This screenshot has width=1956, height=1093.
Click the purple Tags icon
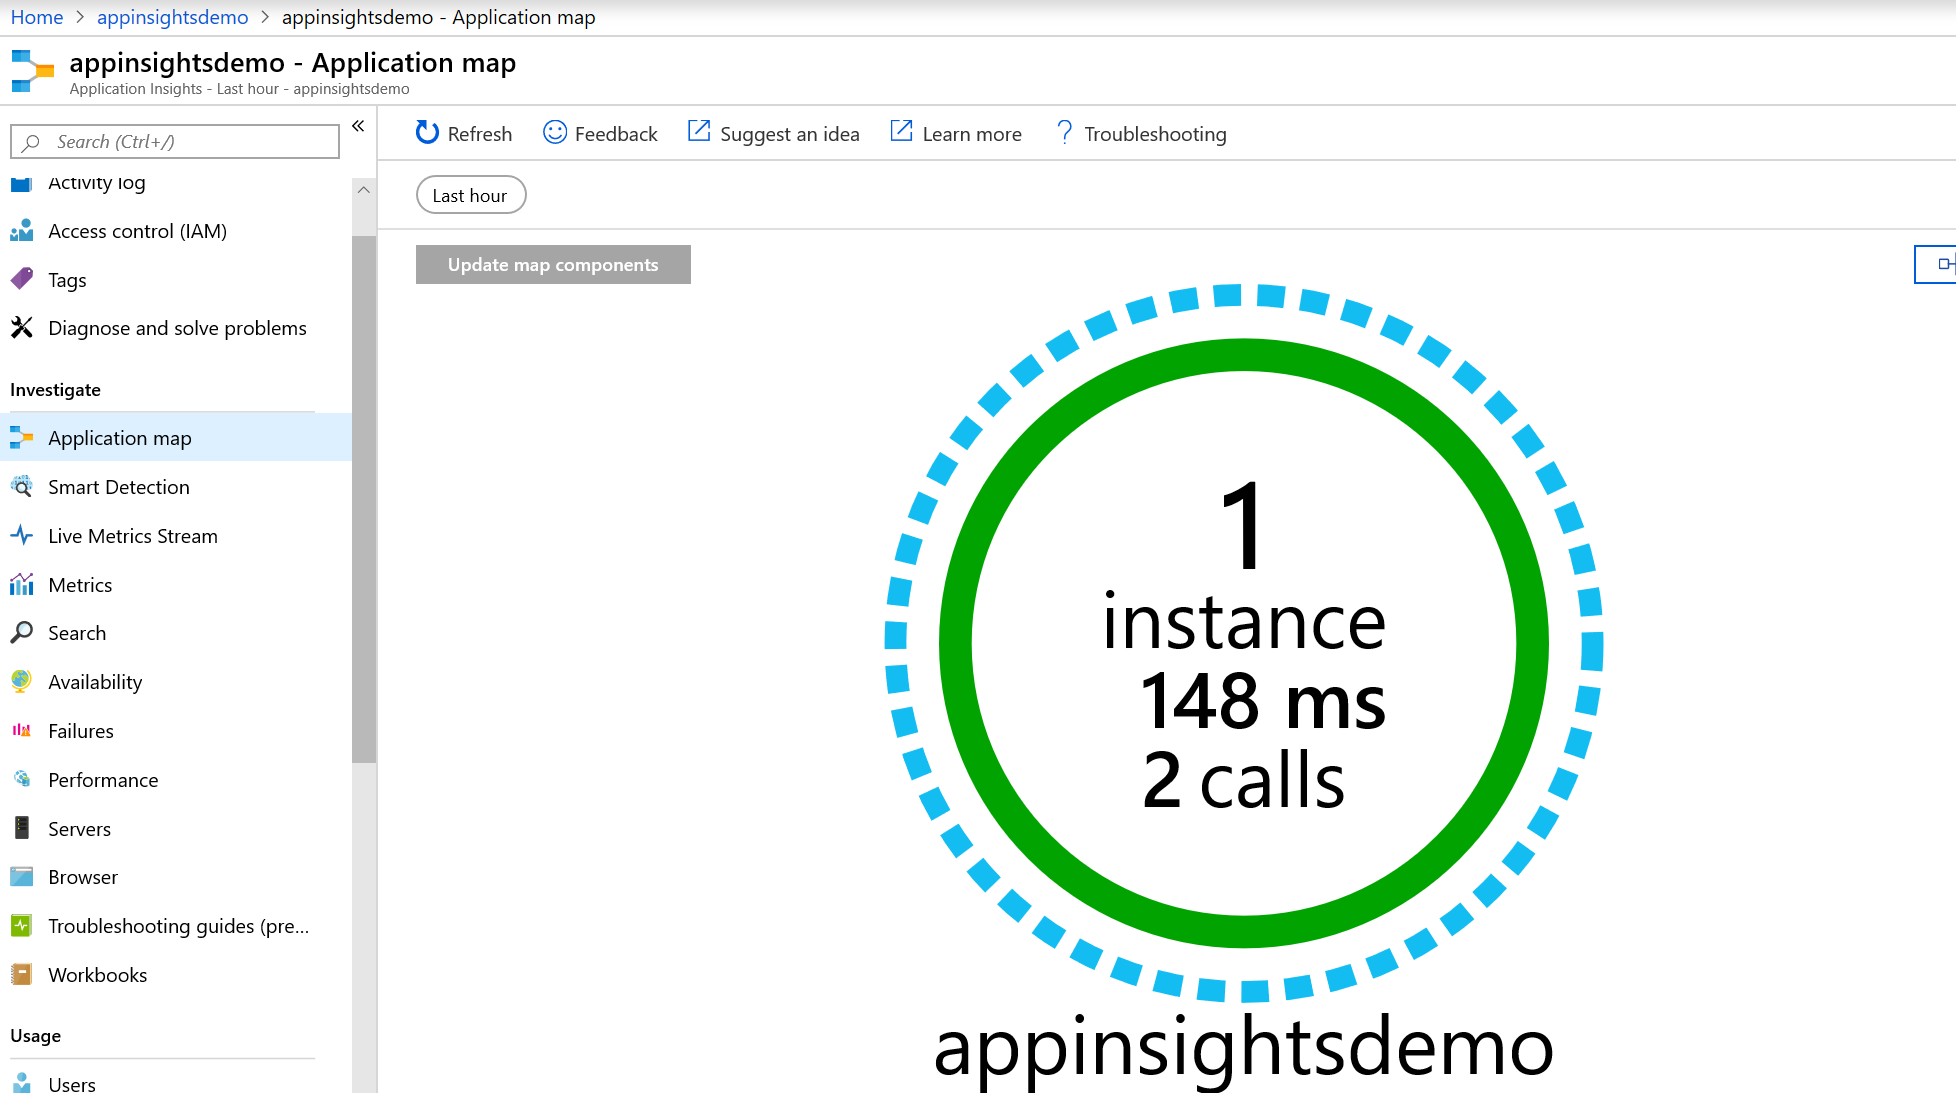click(21, 279)
